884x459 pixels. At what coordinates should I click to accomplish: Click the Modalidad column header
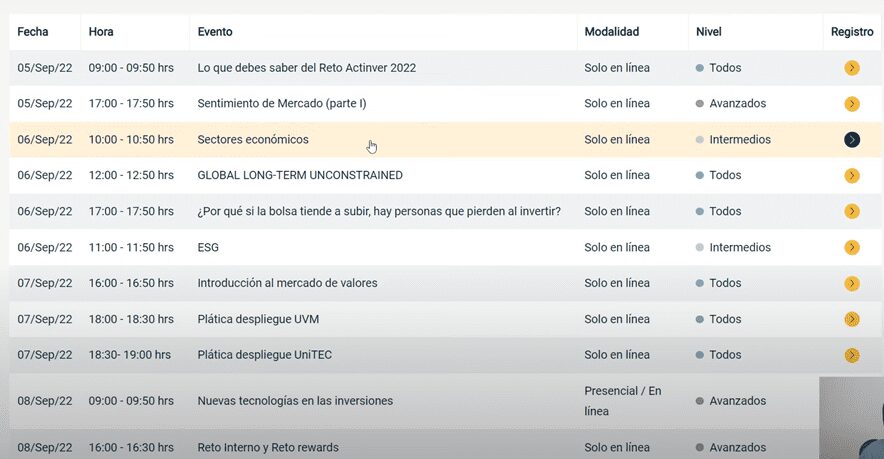(x=611, y=32)
